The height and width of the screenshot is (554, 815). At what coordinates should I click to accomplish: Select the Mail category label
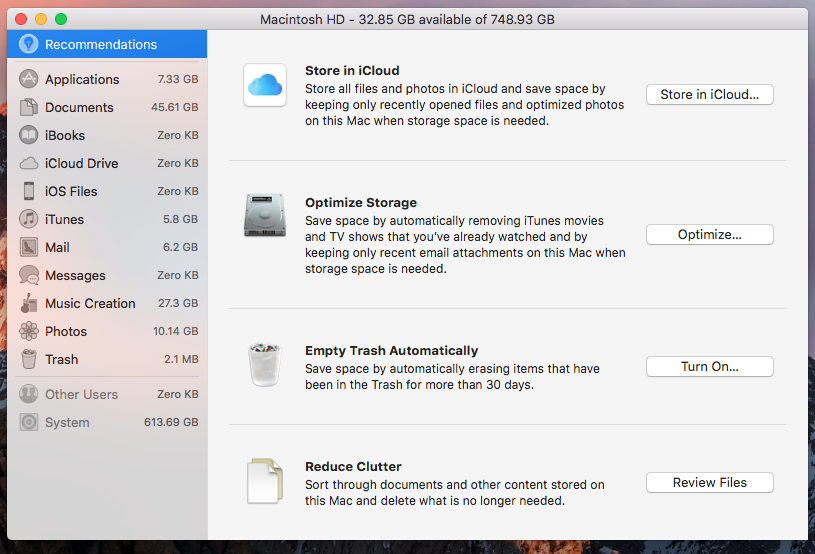pyautogui.click(x=57, y=248)
